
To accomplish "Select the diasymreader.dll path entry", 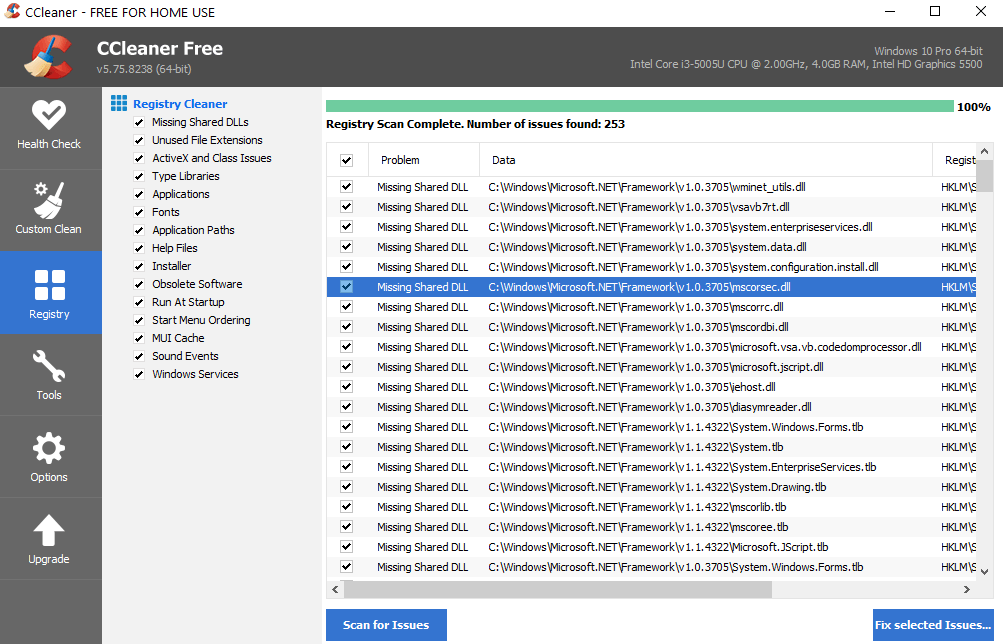I will [650, 407].
